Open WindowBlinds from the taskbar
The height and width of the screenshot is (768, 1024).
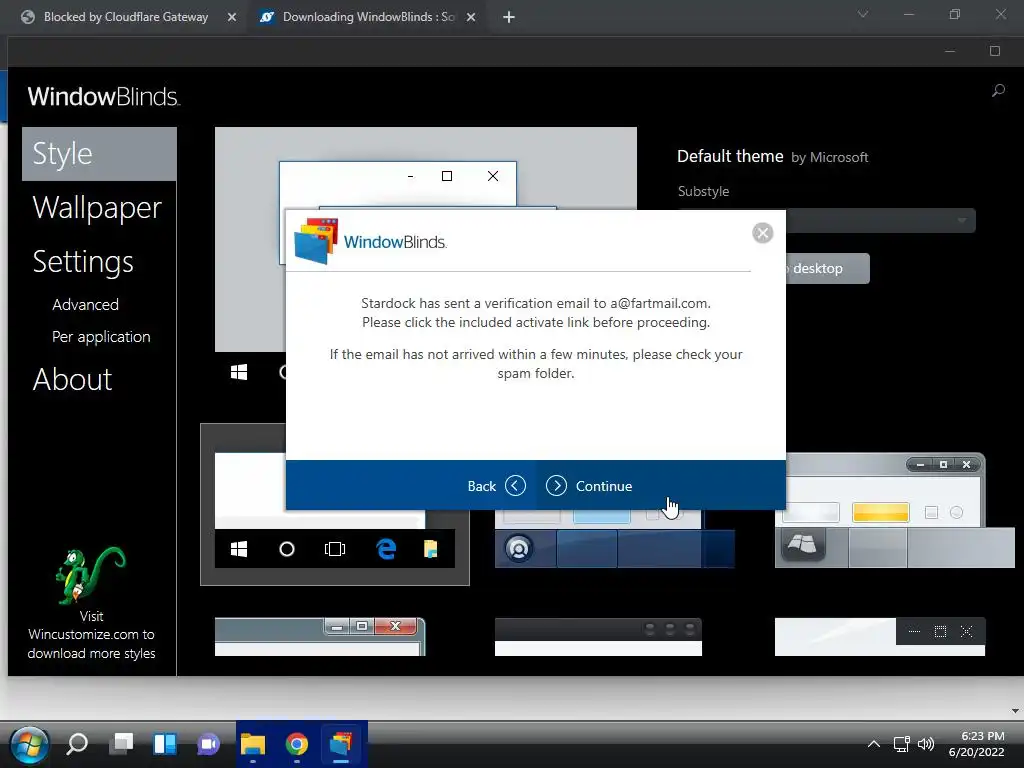340,744
